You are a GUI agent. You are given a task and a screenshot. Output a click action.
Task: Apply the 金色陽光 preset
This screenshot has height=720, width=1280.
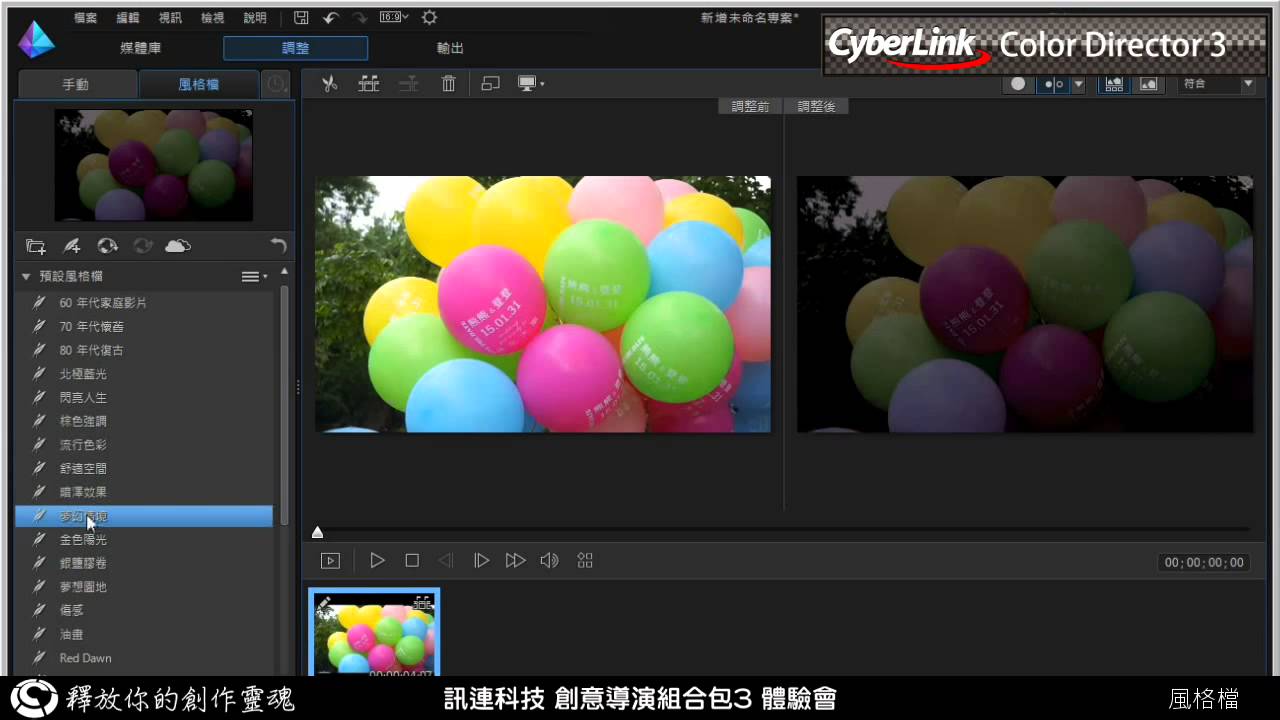pyautogui.click(x=144, y=540)
